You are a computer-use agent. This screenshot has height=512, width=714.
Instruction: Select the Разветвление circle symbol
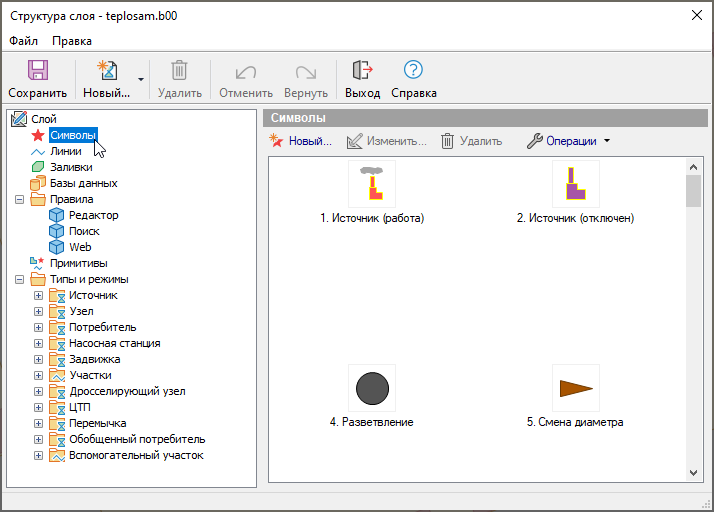372,388
